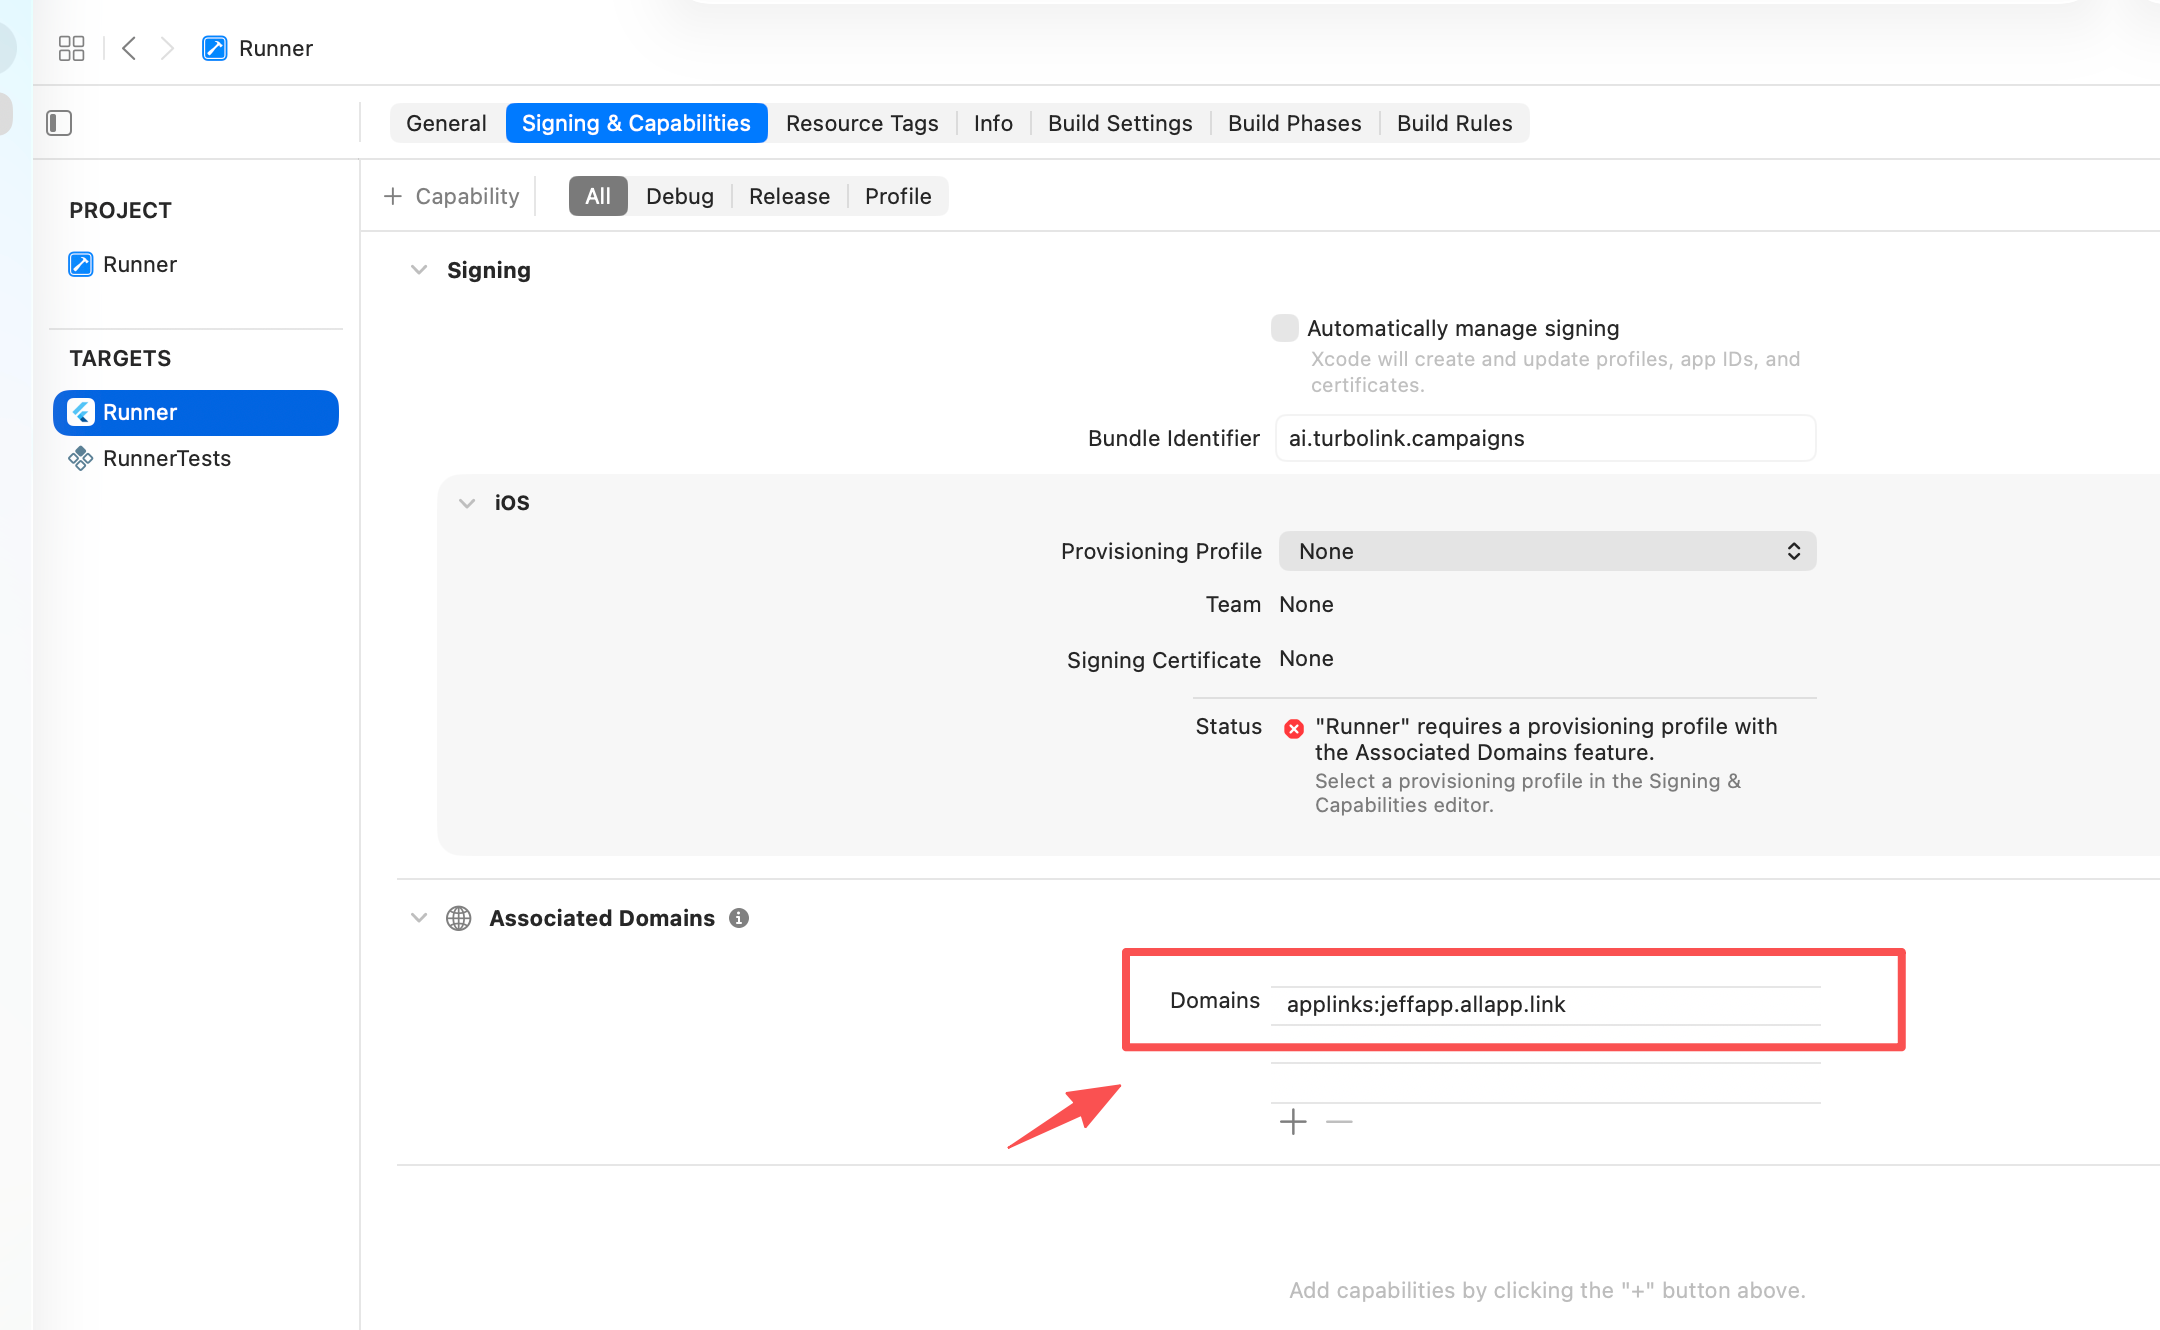Click the Associated Domains info icon
Image resolution: width=2160 pixels, height=1330 pixels.
(x=739, y=918)
